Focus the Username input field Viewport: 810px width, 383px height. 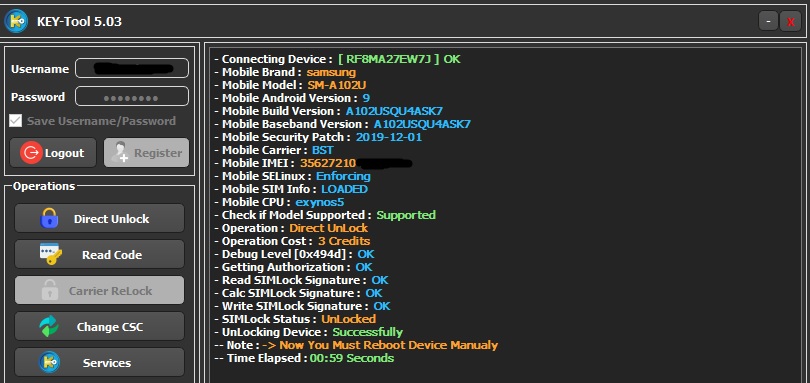coord(132,68)
